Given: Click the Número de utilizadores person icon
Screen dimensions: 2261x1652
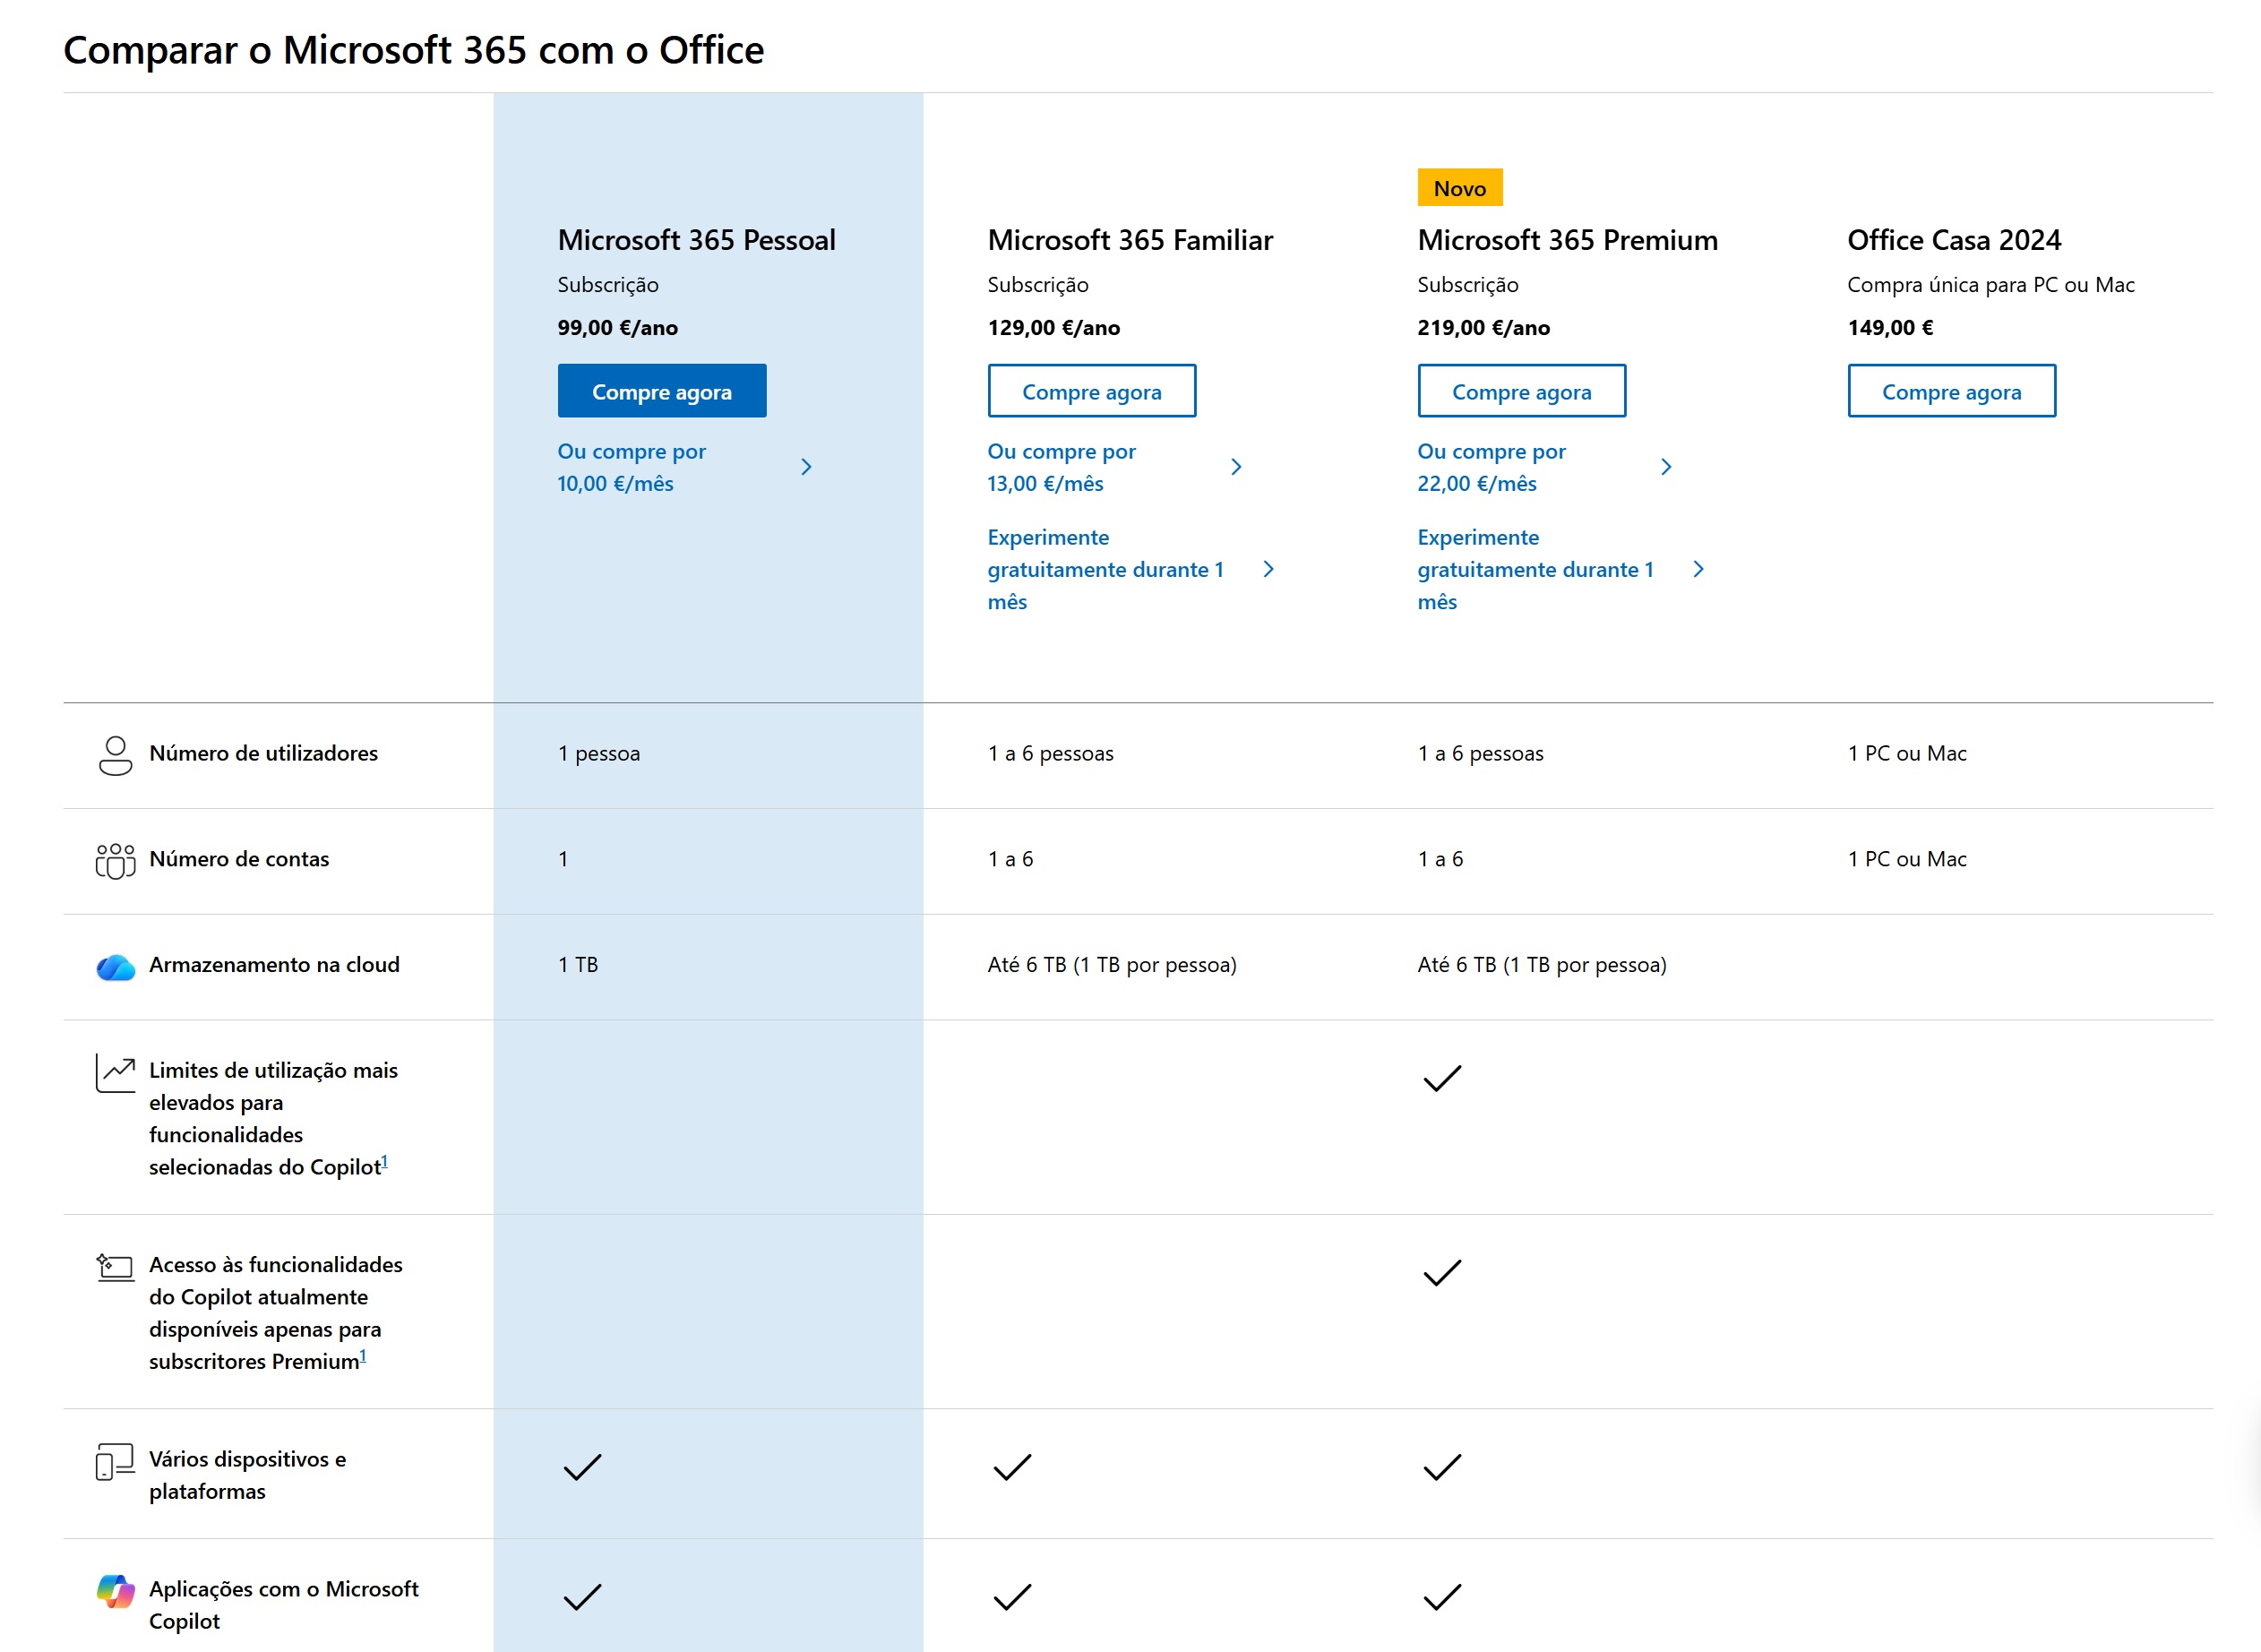Looking at the screenshot, I should click(x=115, y=755).
